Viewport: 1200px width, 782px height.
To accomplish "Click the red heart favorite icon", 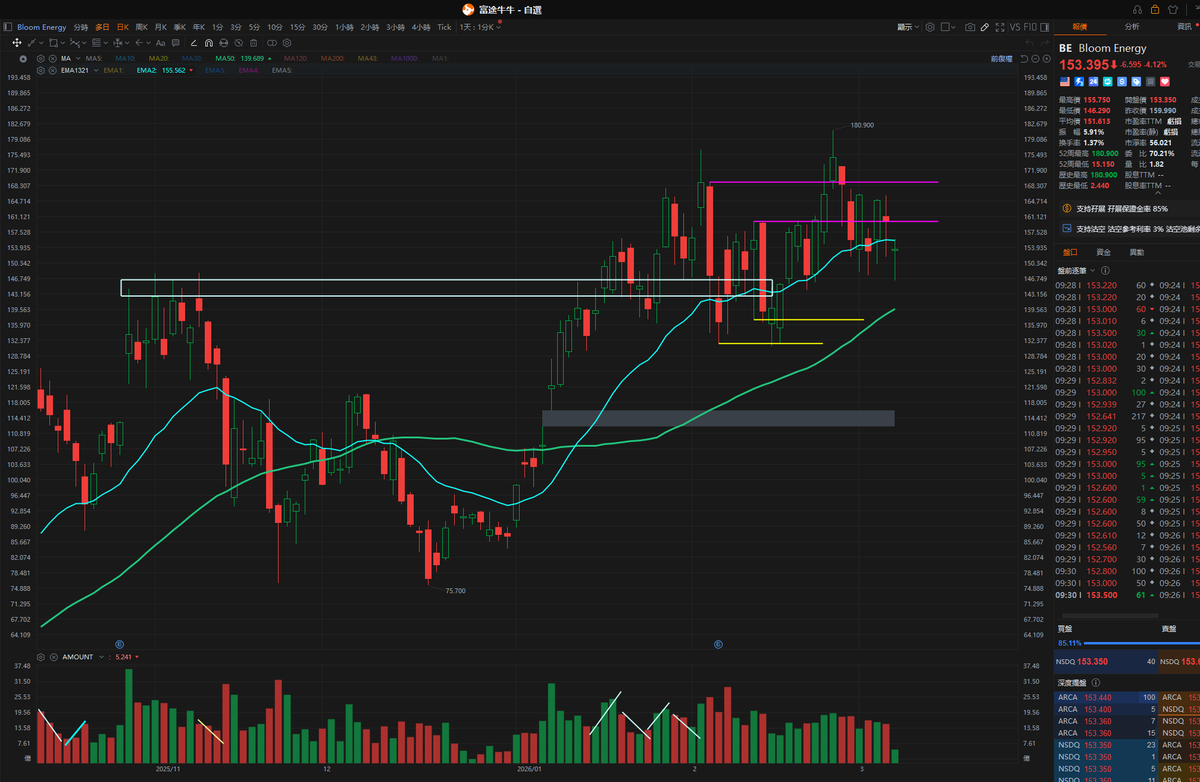I will coord(1165,81).
